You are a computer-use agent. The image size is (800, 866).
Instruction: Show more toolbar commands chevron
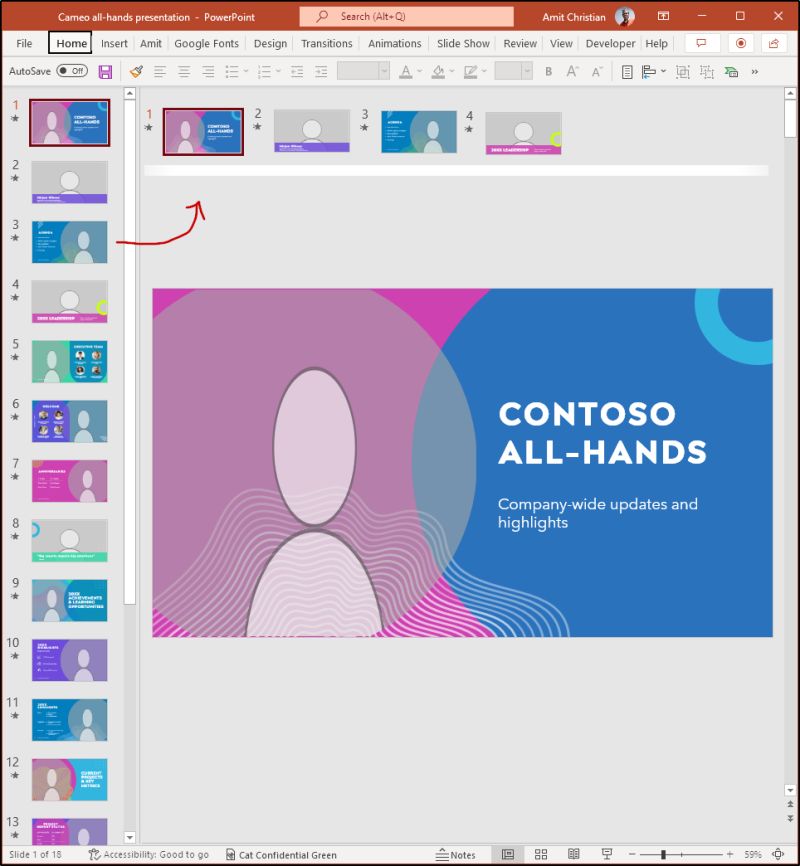[x=755, y=72]
